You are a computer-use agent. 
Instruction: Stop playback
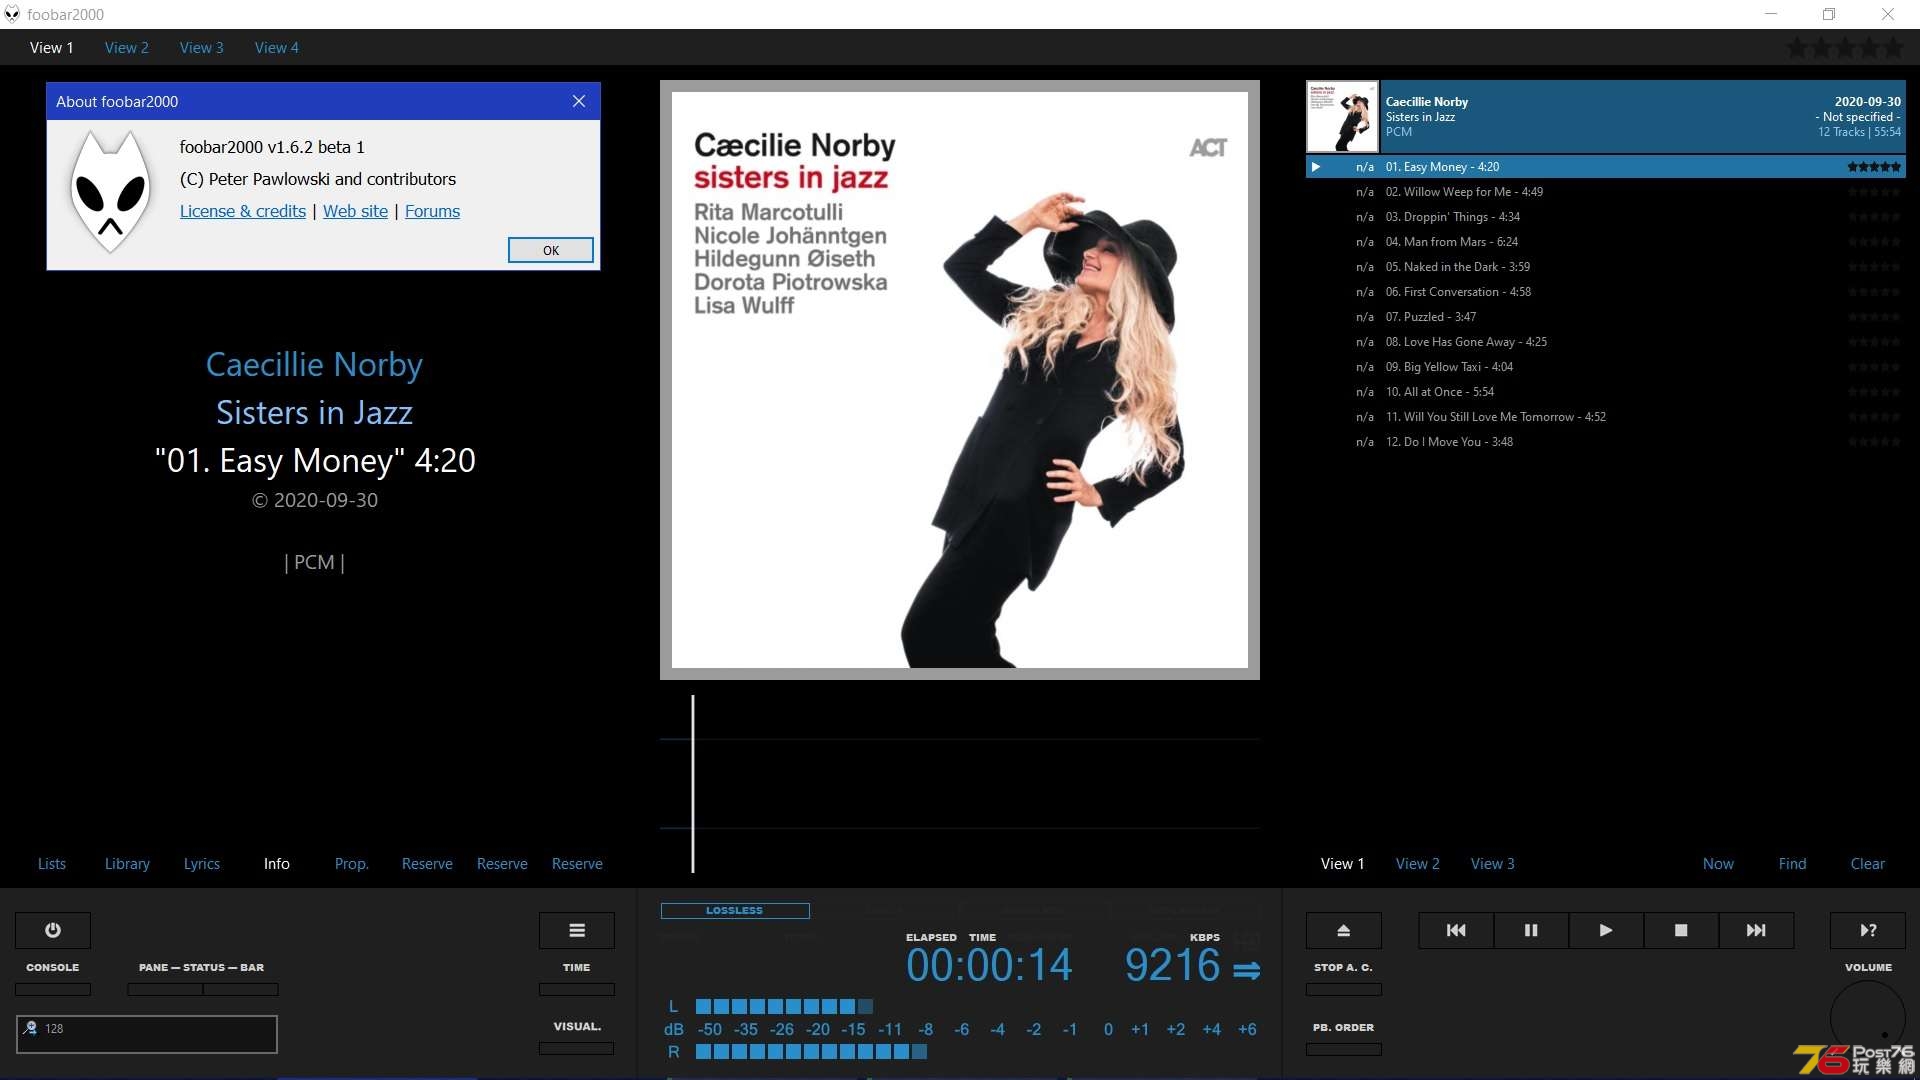tap(1681, 930)
